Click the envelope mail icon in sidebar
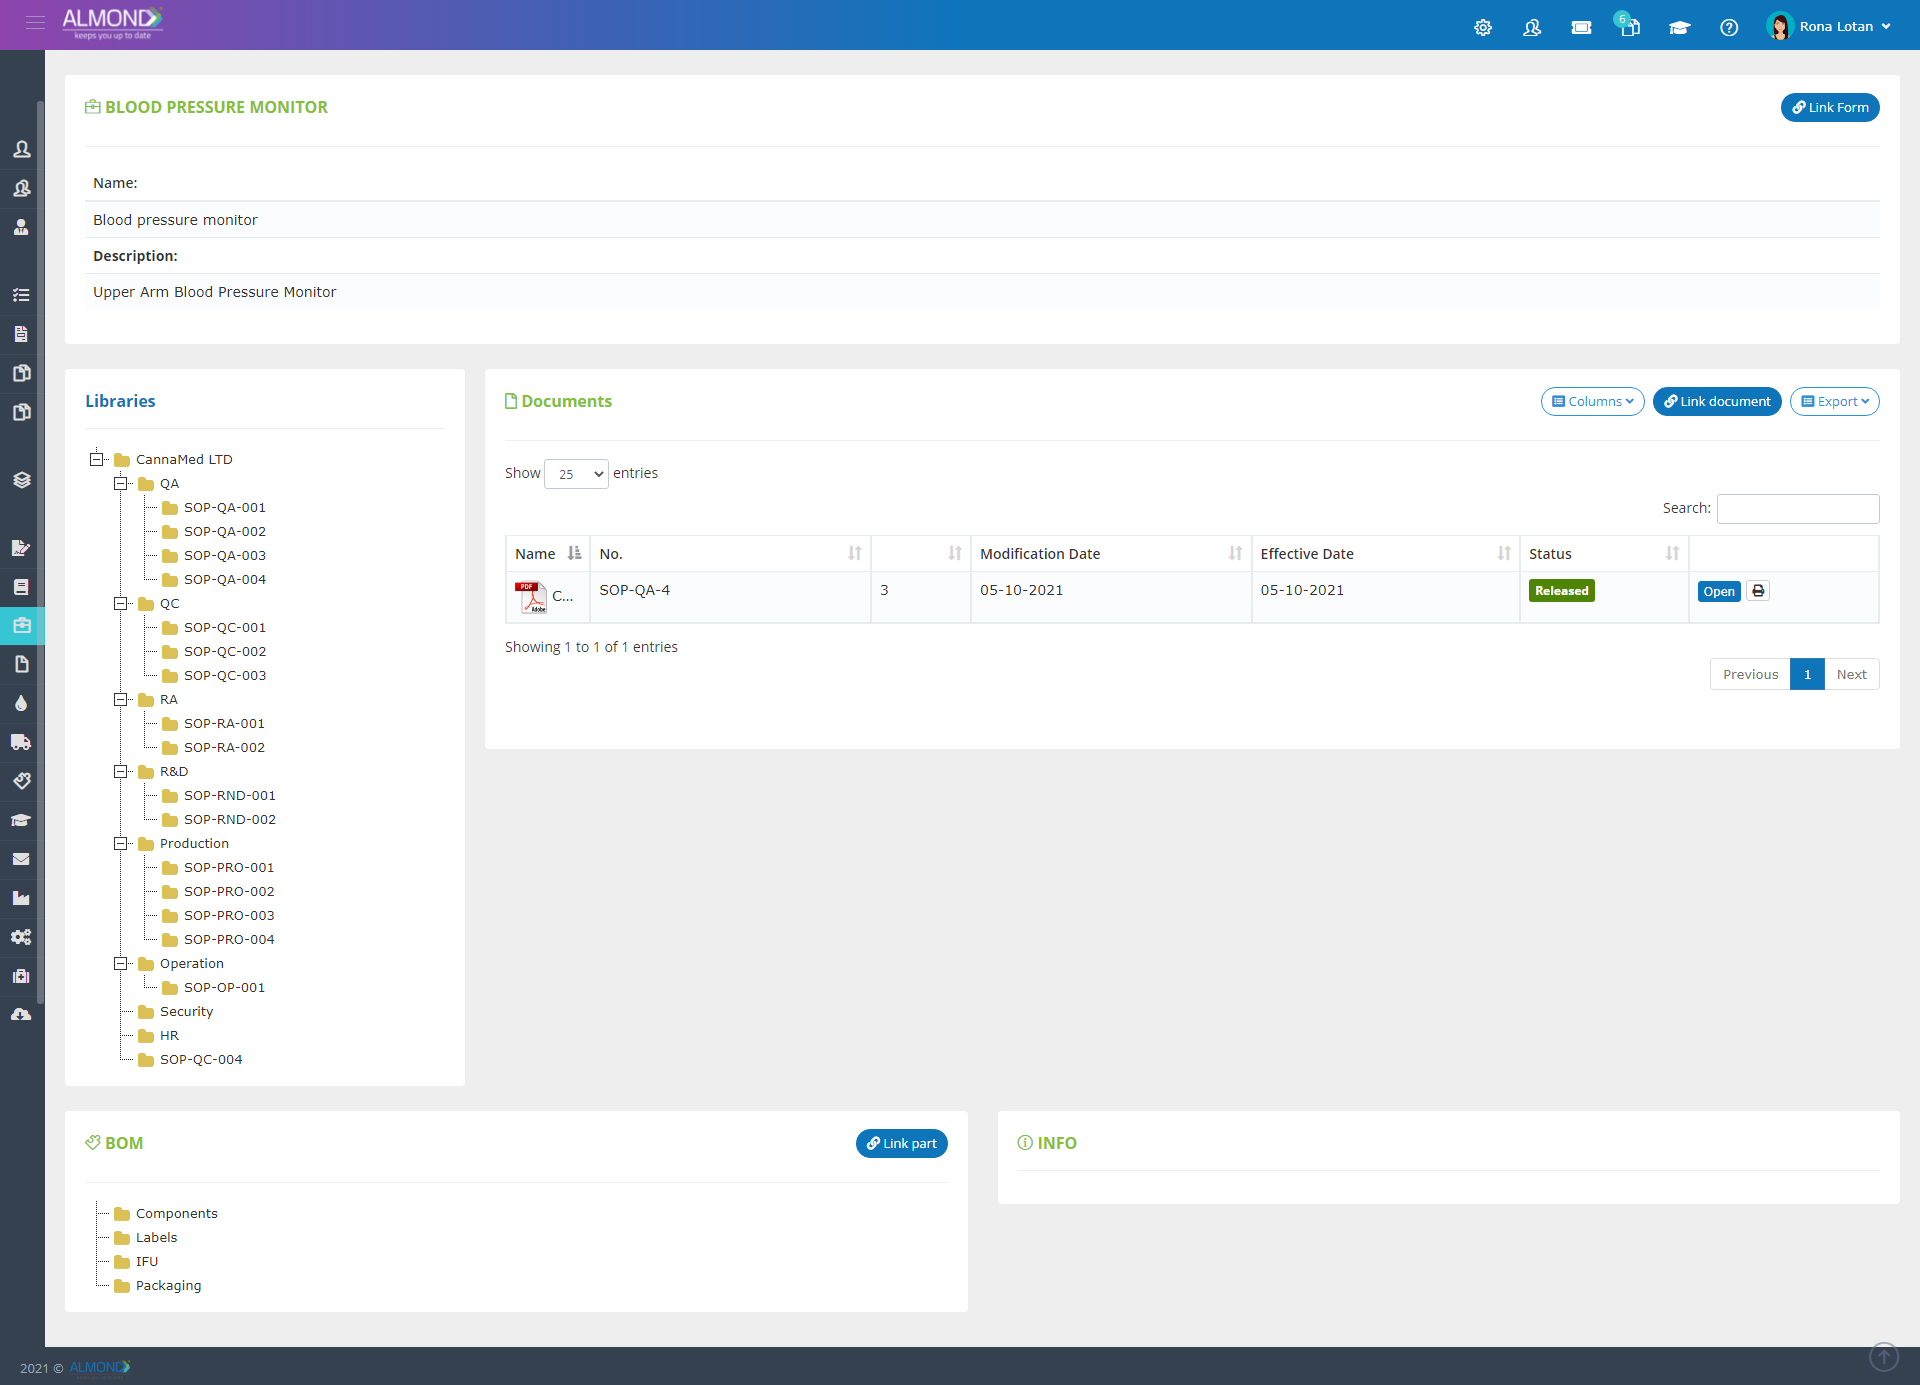The height and width of the screenshot is (1385, 1920). [x=21, y=859]
